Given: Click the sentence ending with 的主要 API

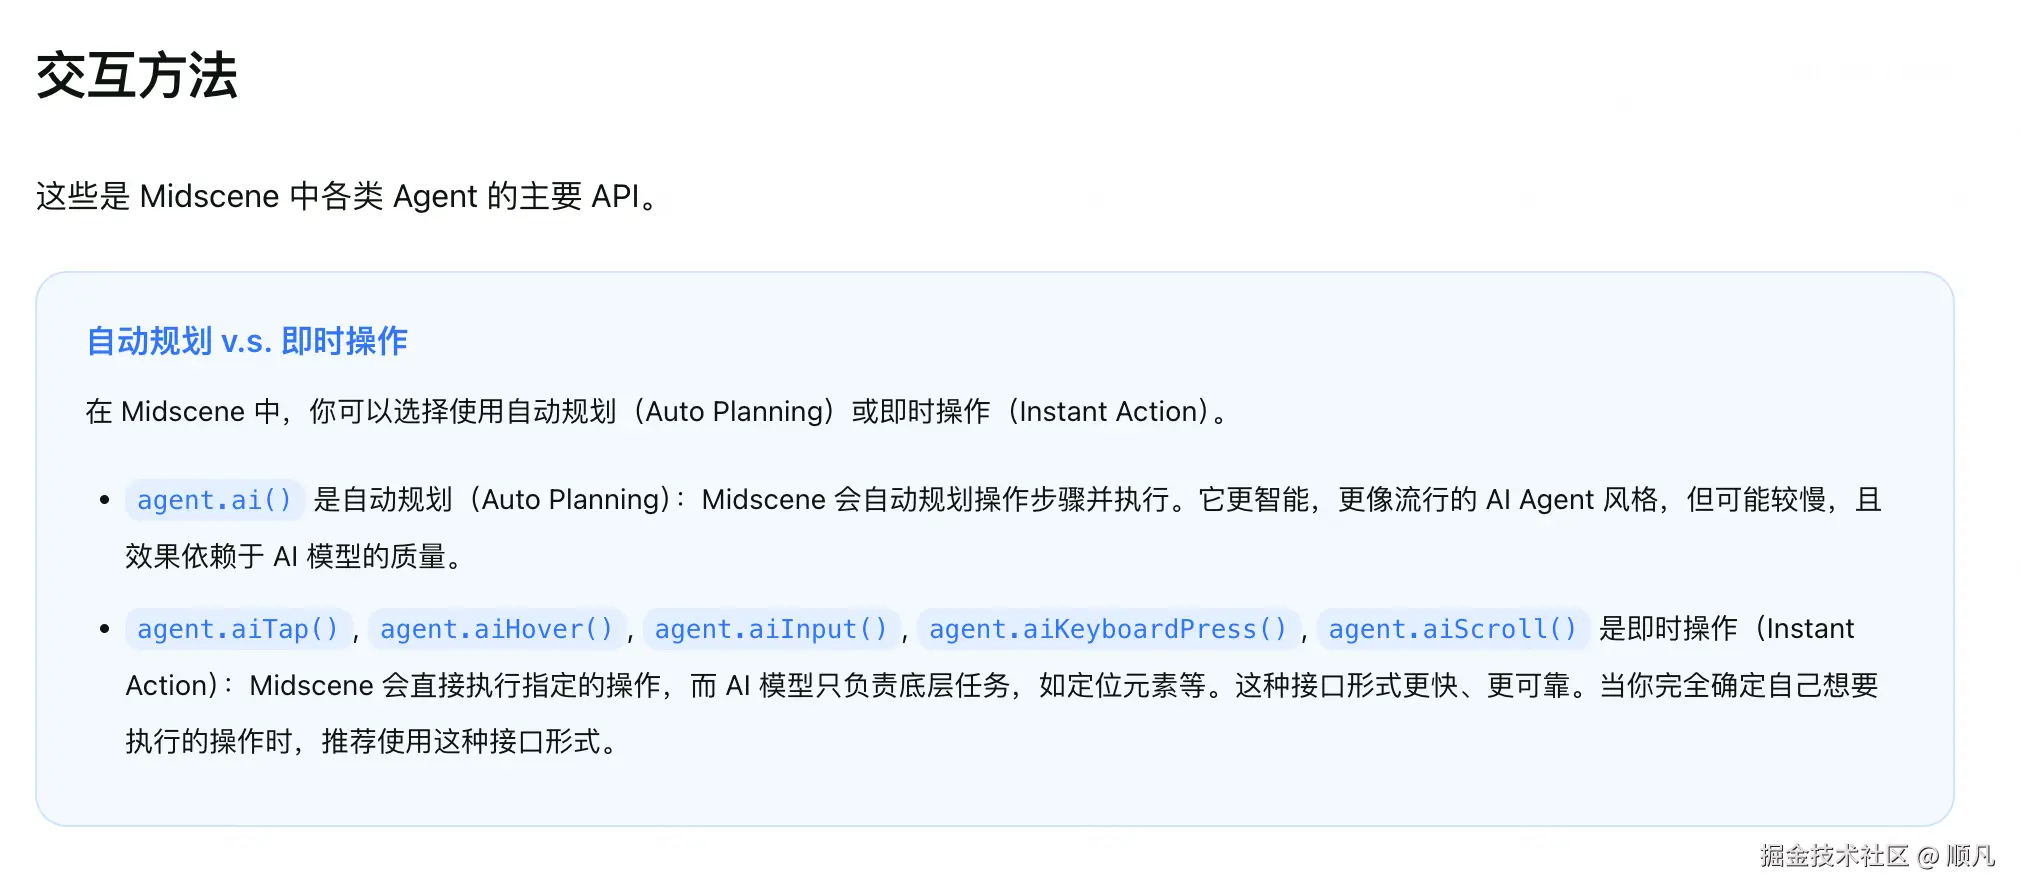Looking at the screenshot, I should (347, 197).
